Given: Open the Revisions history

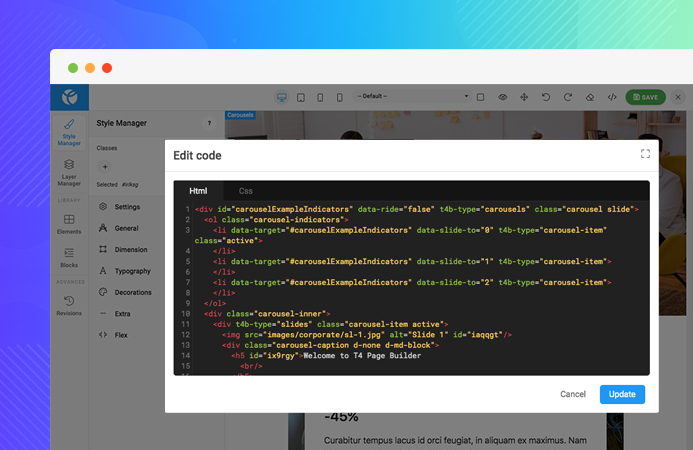Looking at the screenshot, I should [x=69, y=305].
